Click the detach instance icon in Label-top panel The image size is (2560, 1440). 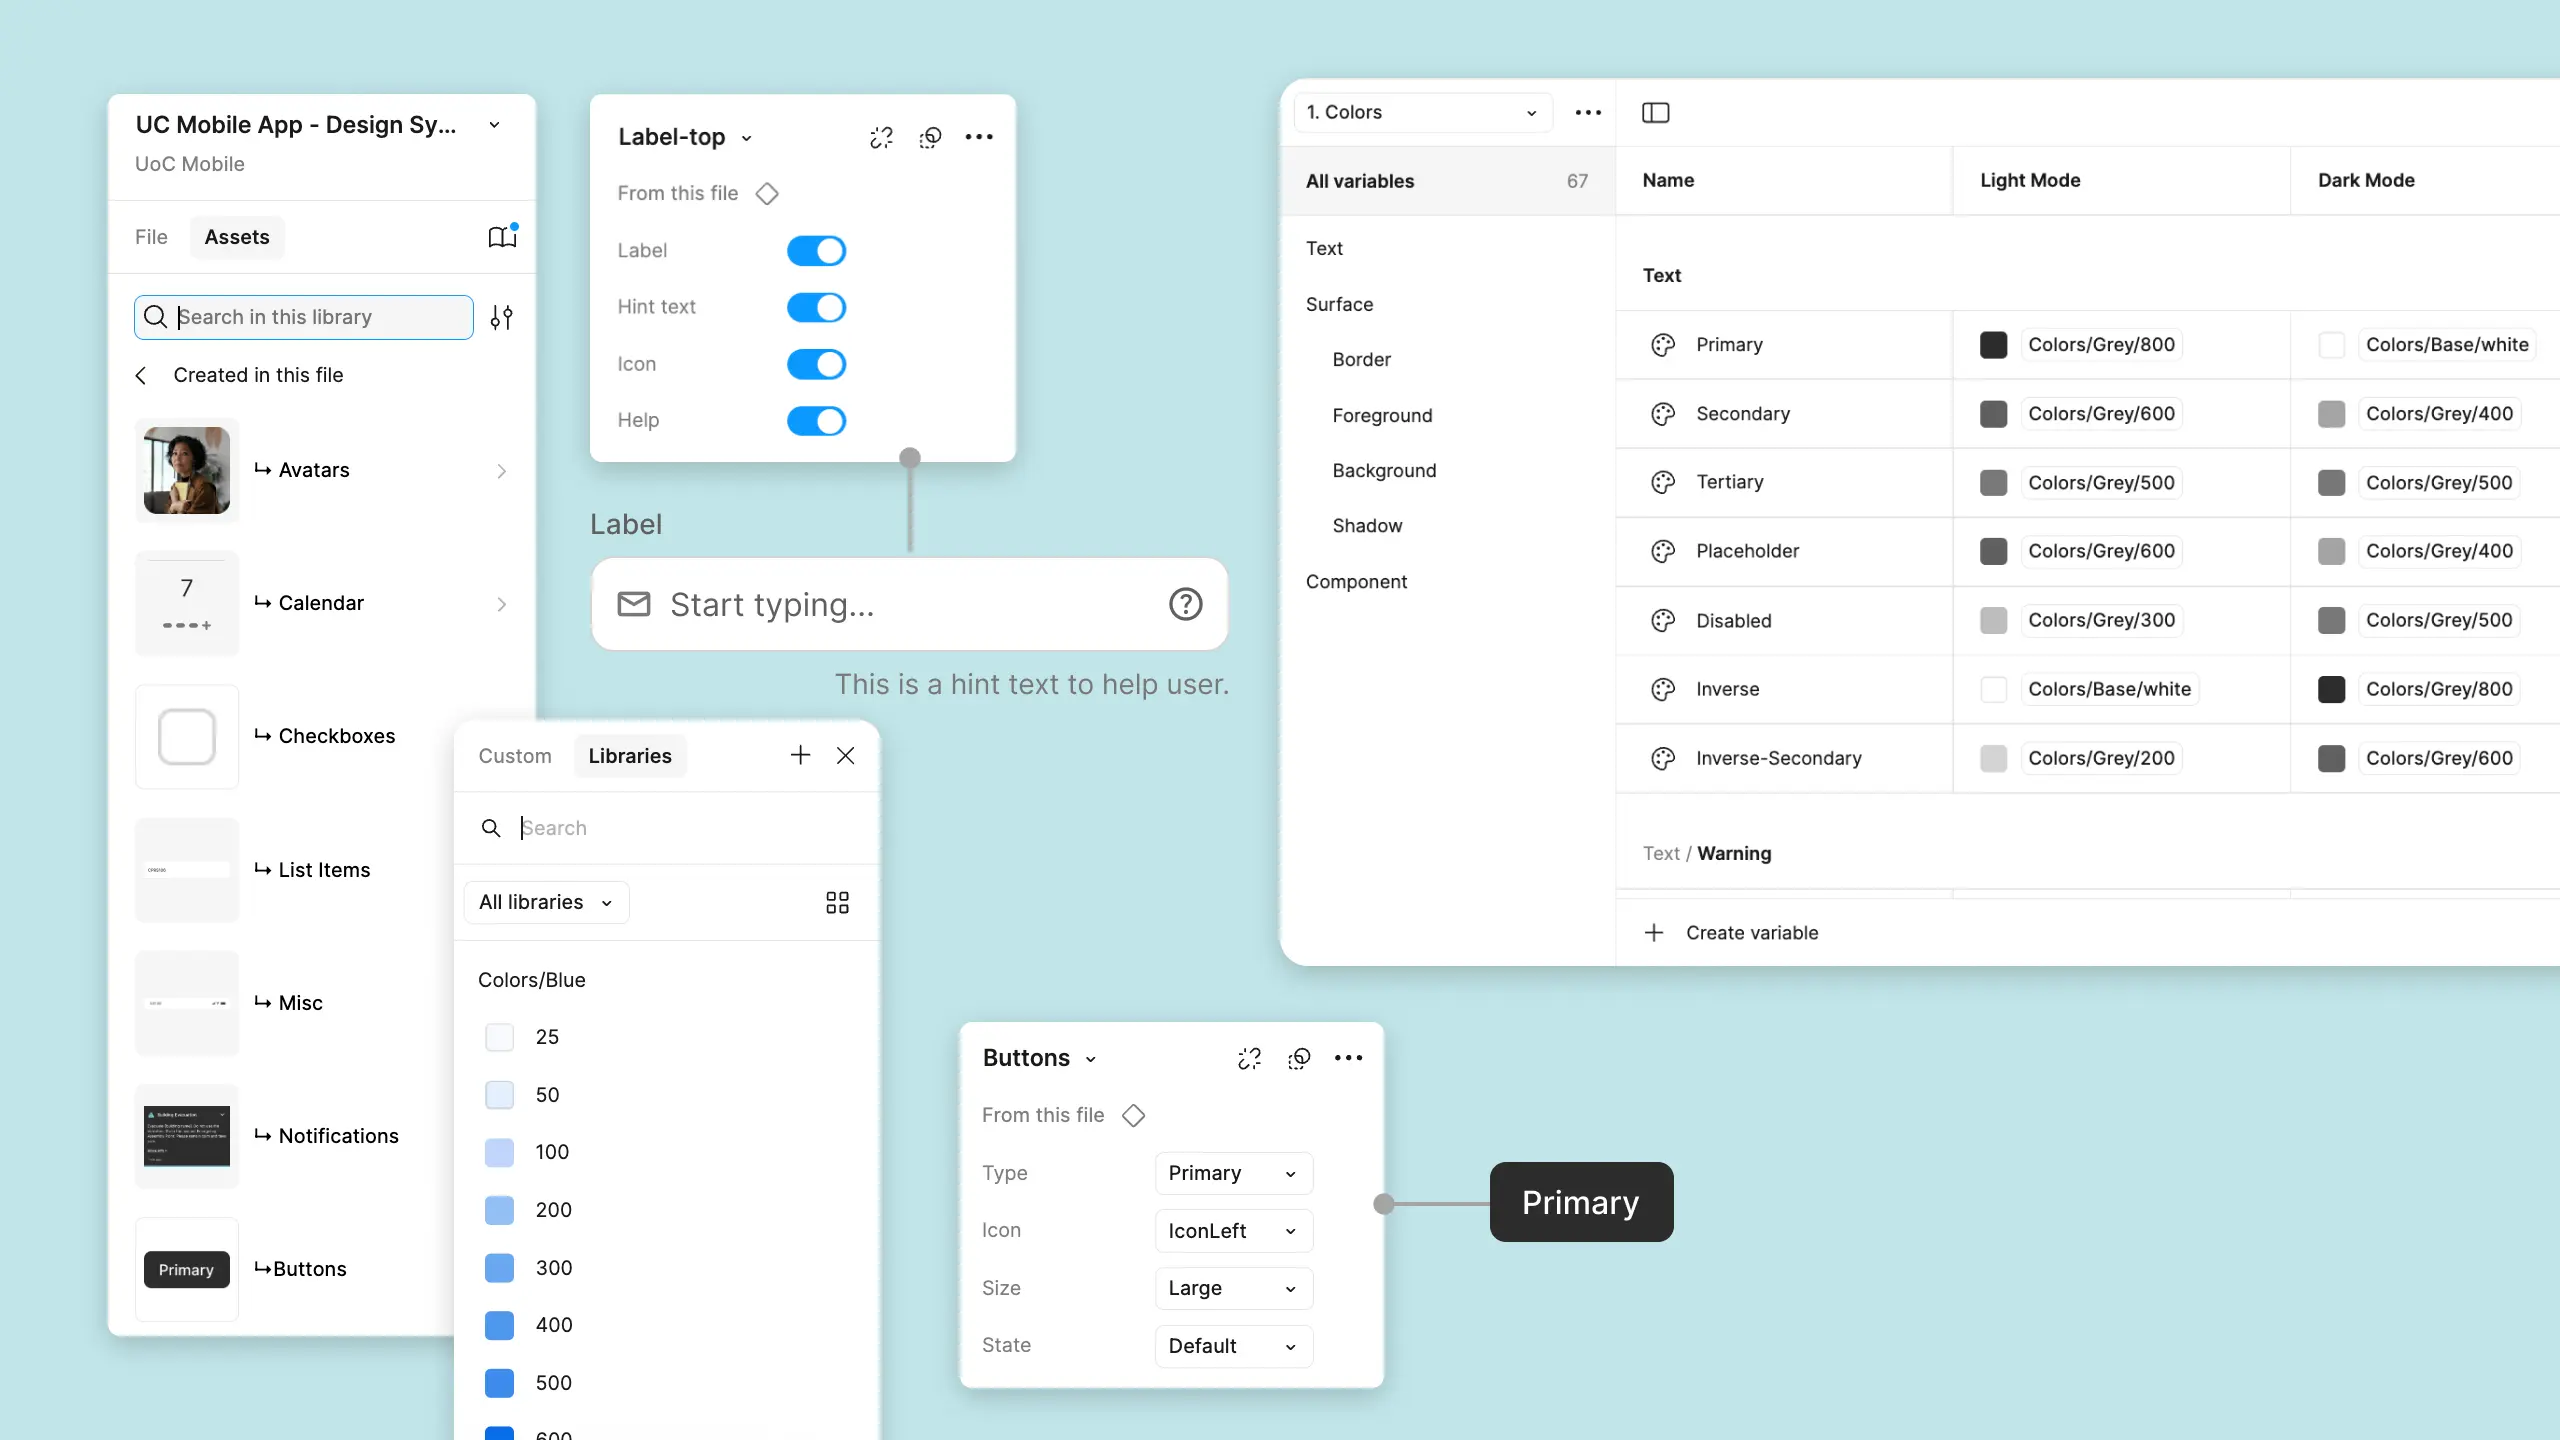pos(881,137)
